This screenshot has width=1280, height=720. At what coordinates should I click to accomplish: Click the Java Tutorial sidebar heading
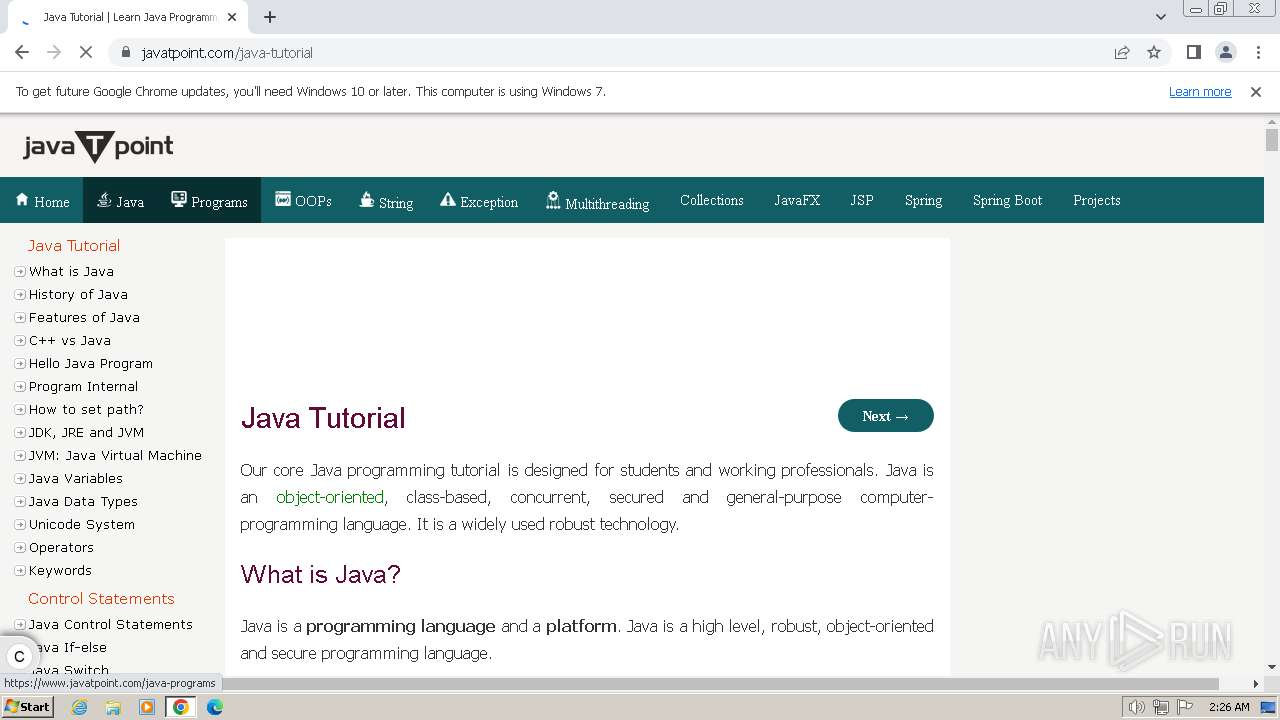point(74,245)
